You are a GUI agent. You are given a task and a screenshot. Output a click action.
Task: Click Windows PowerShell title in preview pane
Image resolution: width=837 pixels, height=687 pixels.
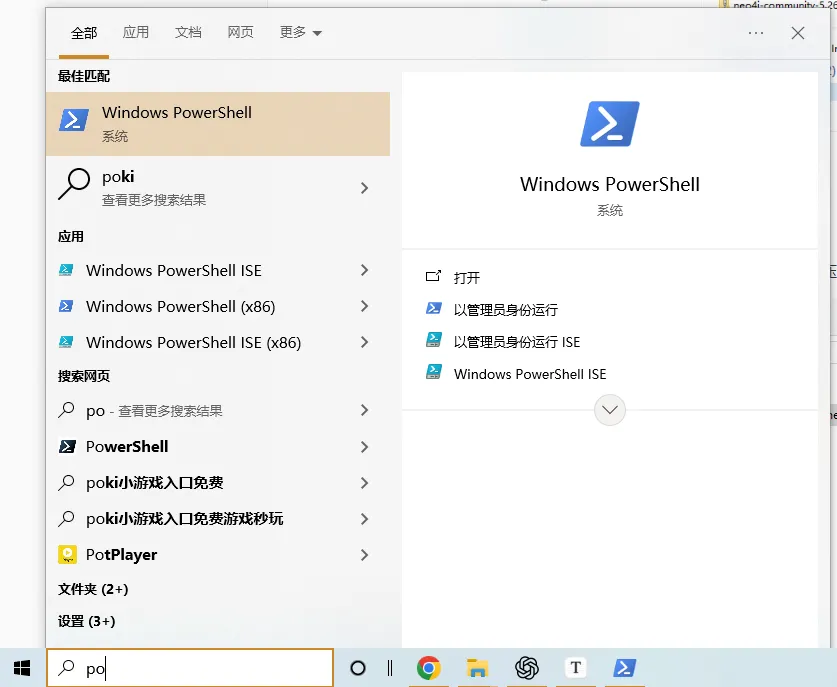point(610,184)
